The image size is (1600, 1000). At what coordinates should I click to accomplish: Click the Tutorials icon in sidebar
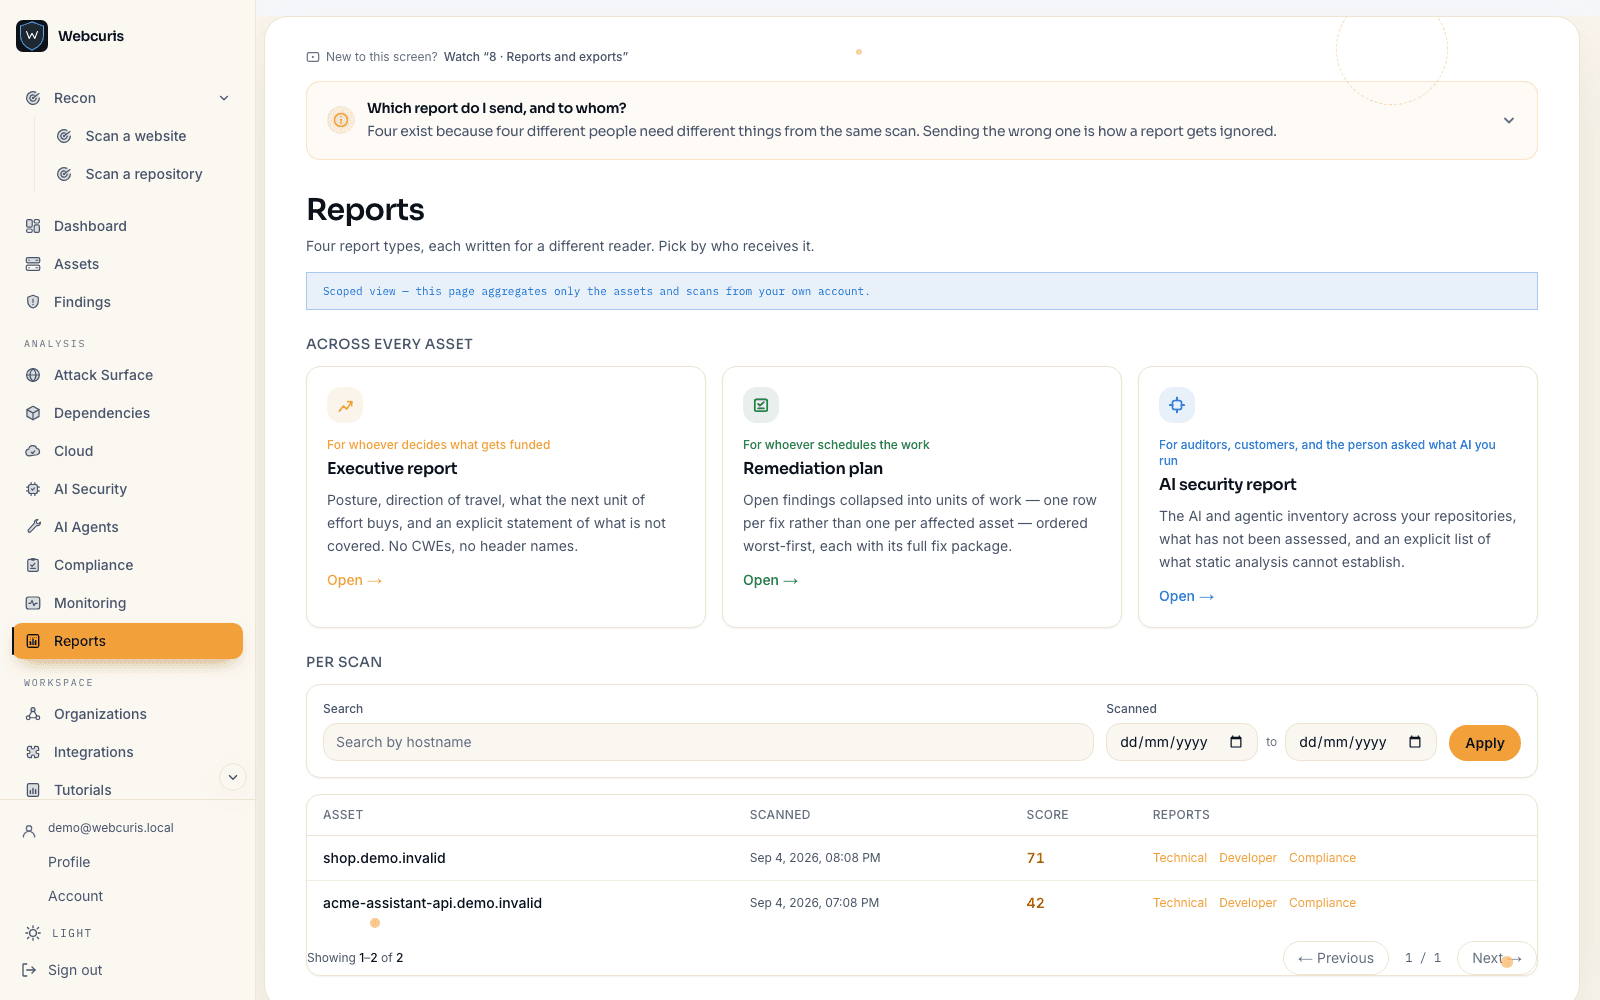(33, 790)
